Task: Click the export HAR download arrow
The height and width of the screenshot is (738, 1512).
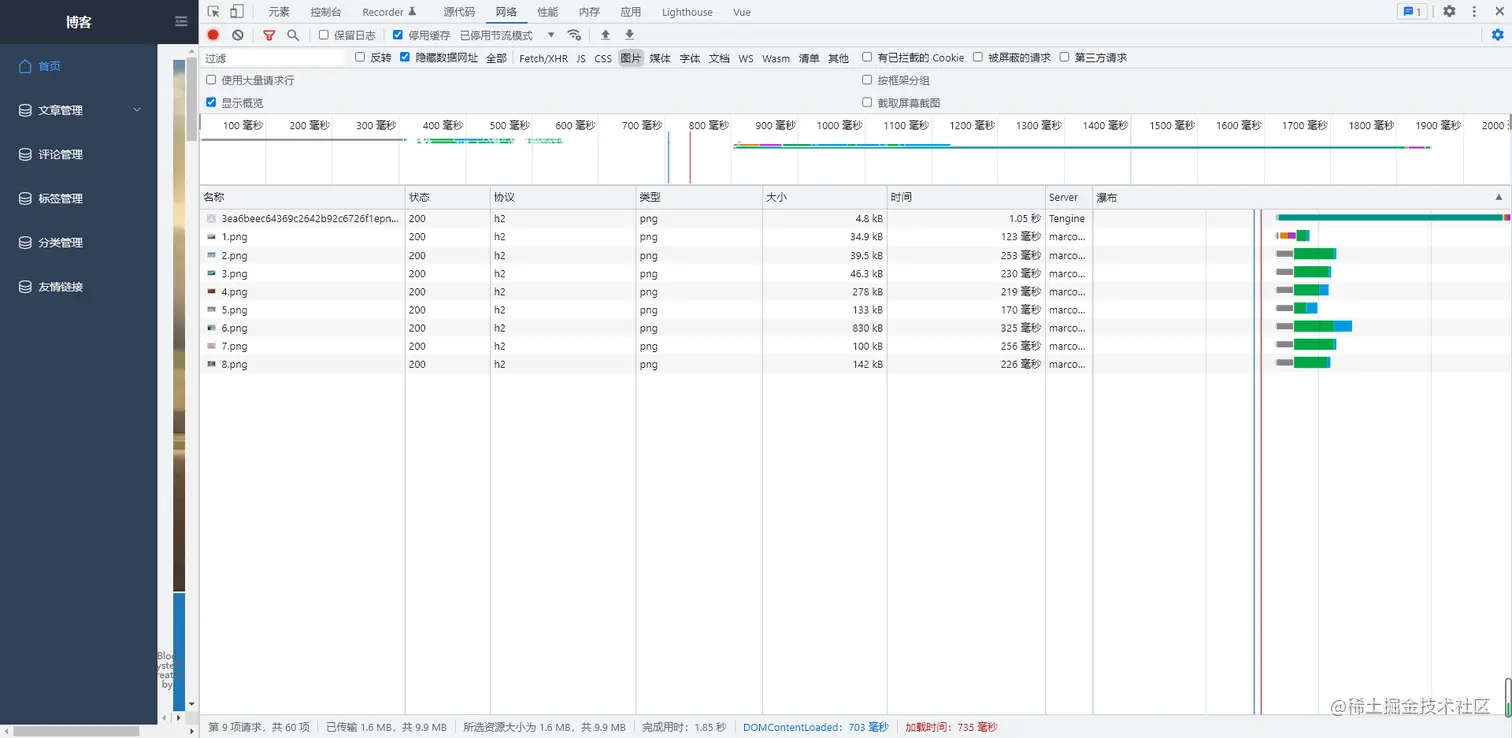Action: pos(629,35)
